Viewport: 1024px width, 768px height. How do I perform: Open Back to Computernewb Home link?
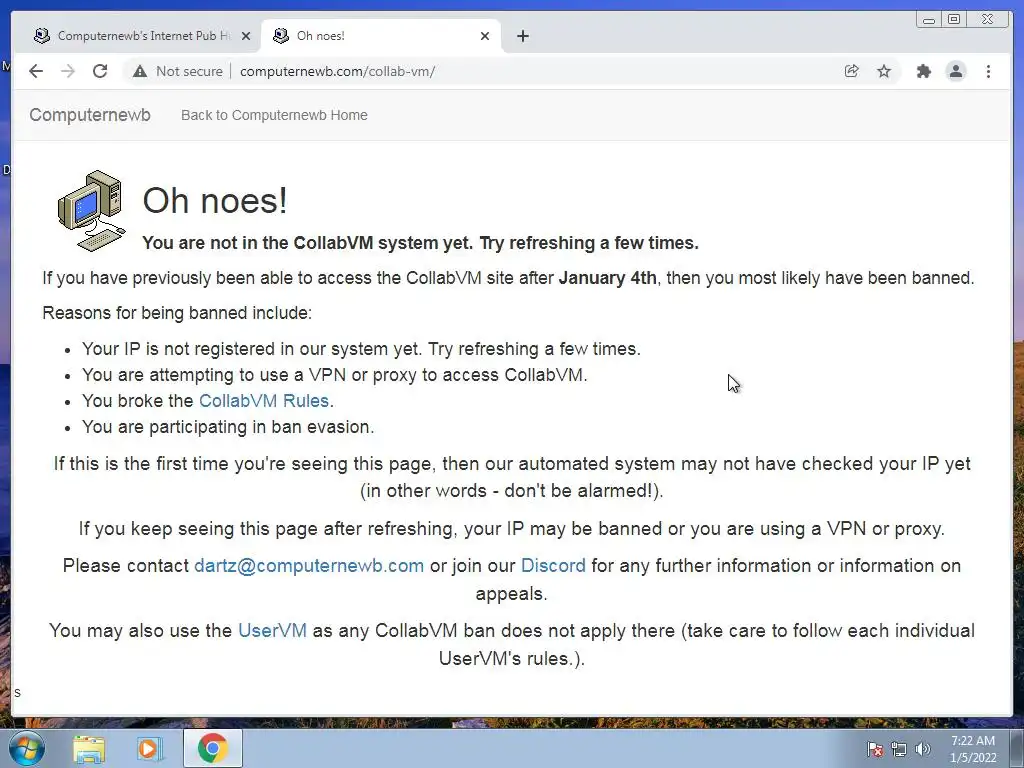click(274, 115)
